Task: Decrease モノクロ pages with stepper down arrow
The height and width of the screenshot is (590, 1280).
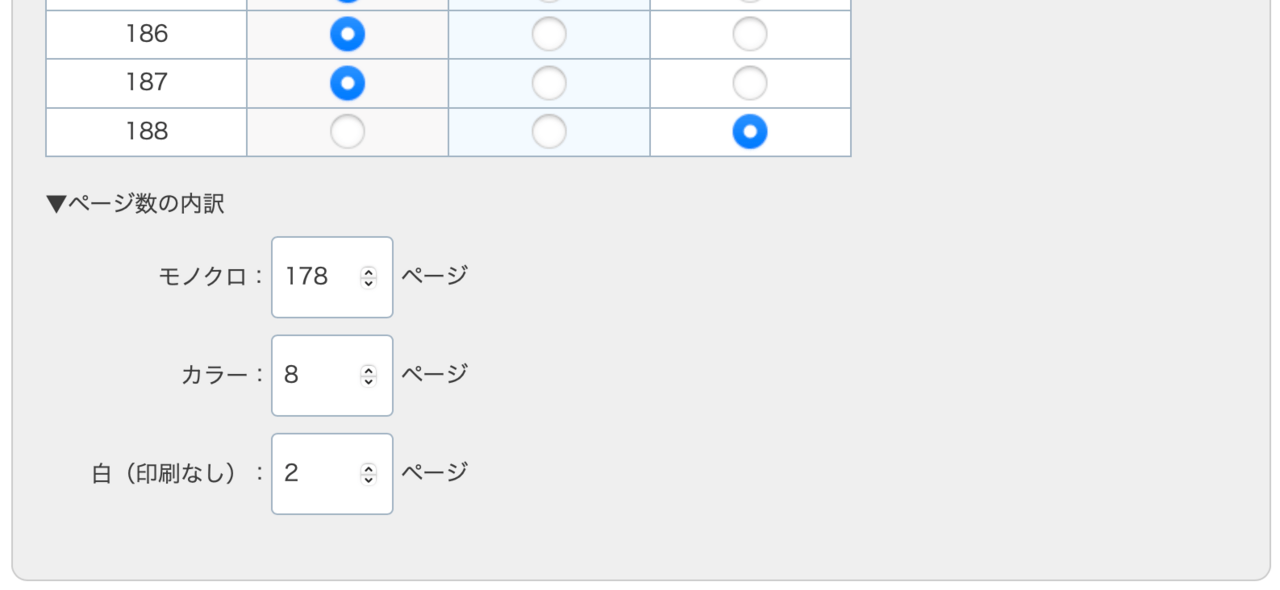Action: [369, 283]
